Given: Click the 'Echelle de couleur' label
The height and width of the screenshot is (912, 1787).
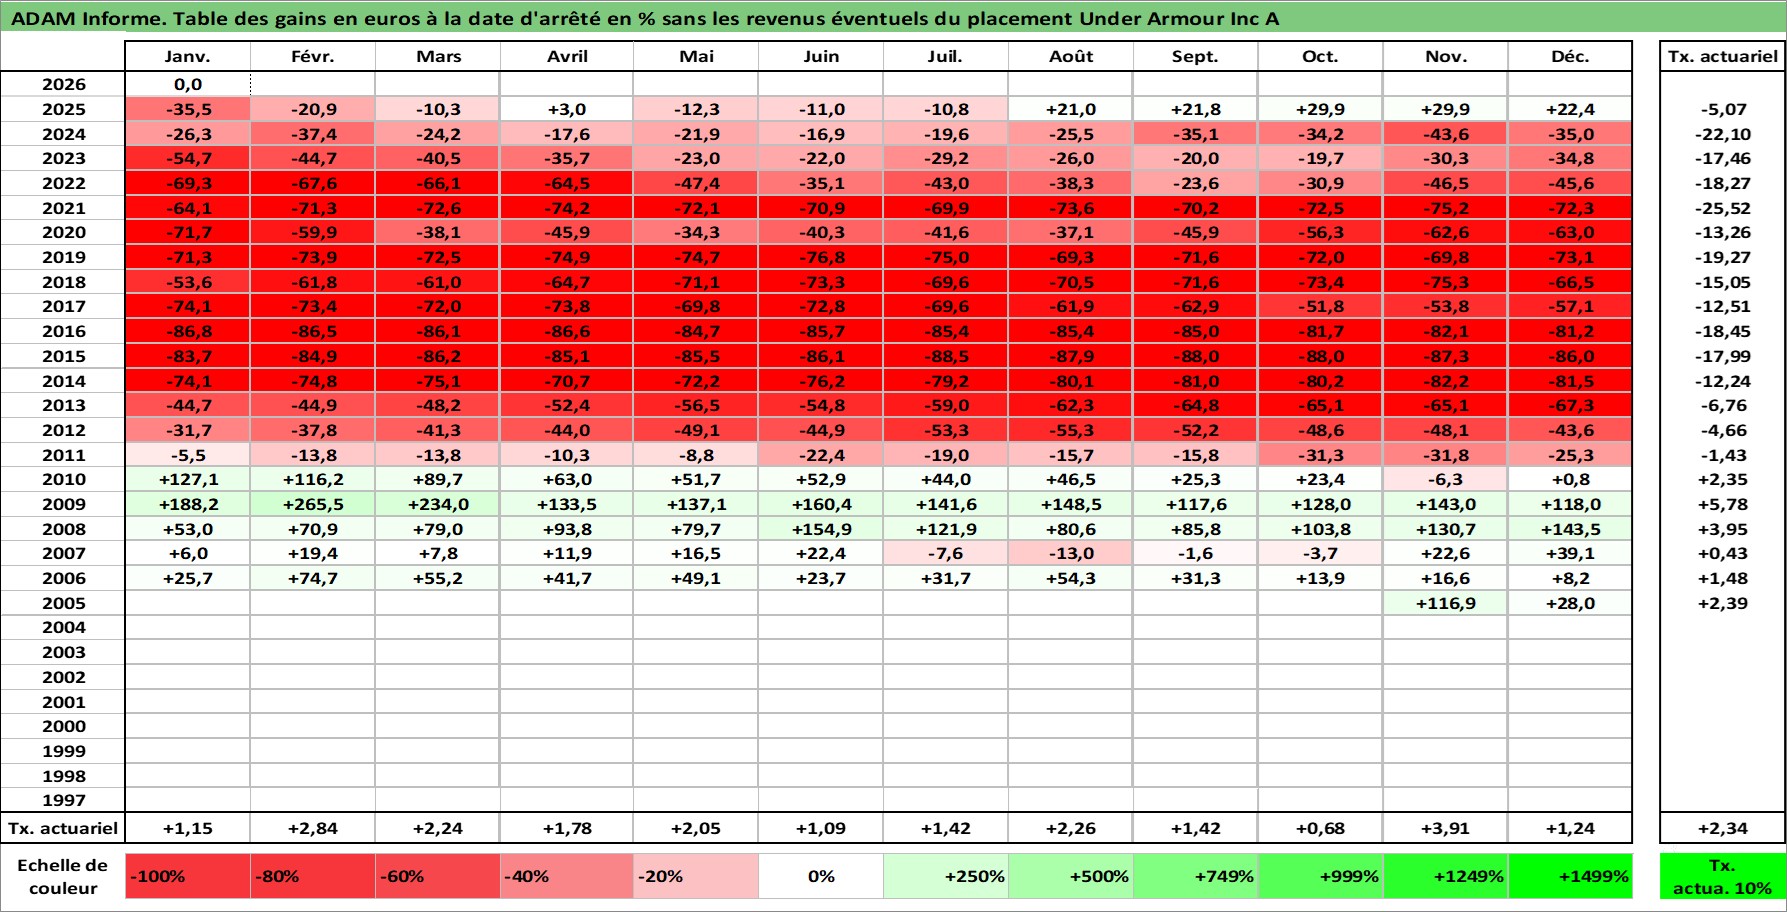Looking at the screenshot, I should (x=63, y=876).
